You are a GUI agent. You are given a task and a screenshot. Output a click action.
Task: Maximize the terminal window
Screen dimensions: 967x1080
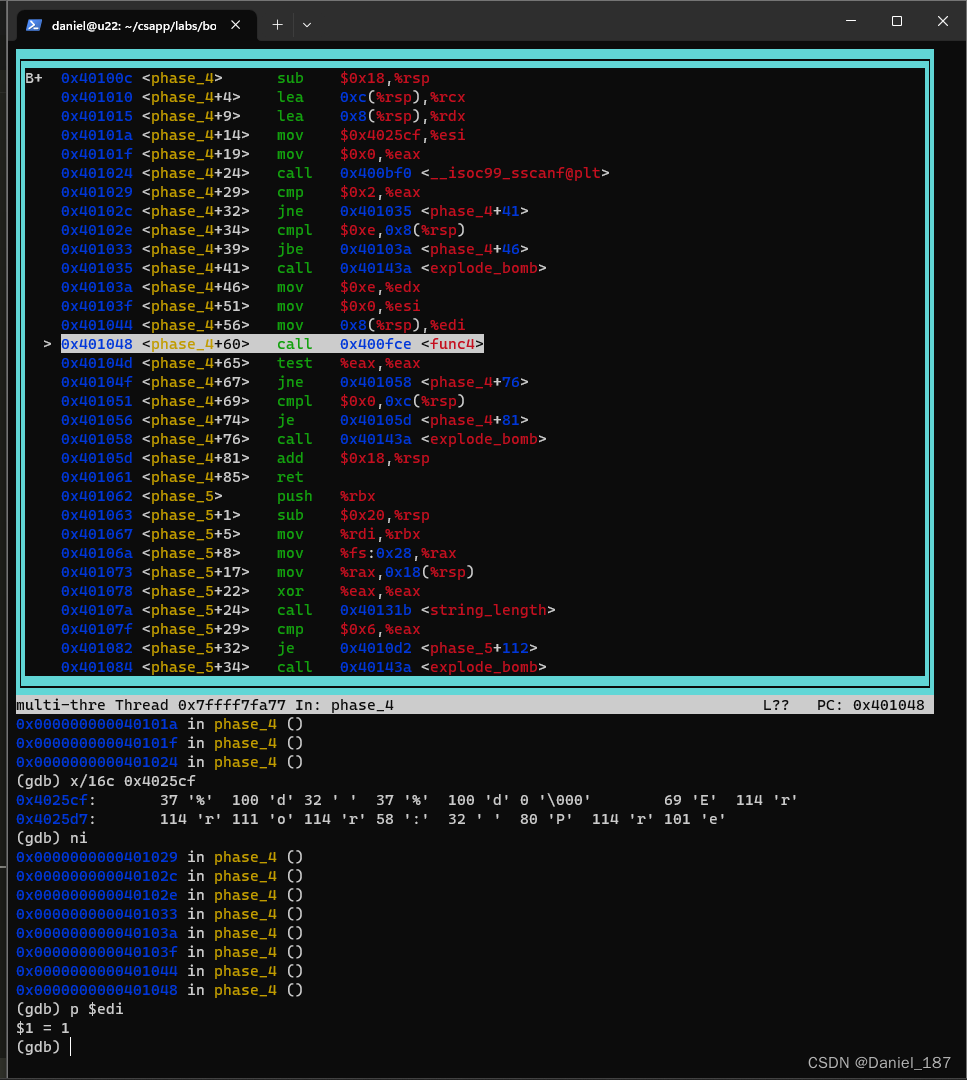(897, 22)
